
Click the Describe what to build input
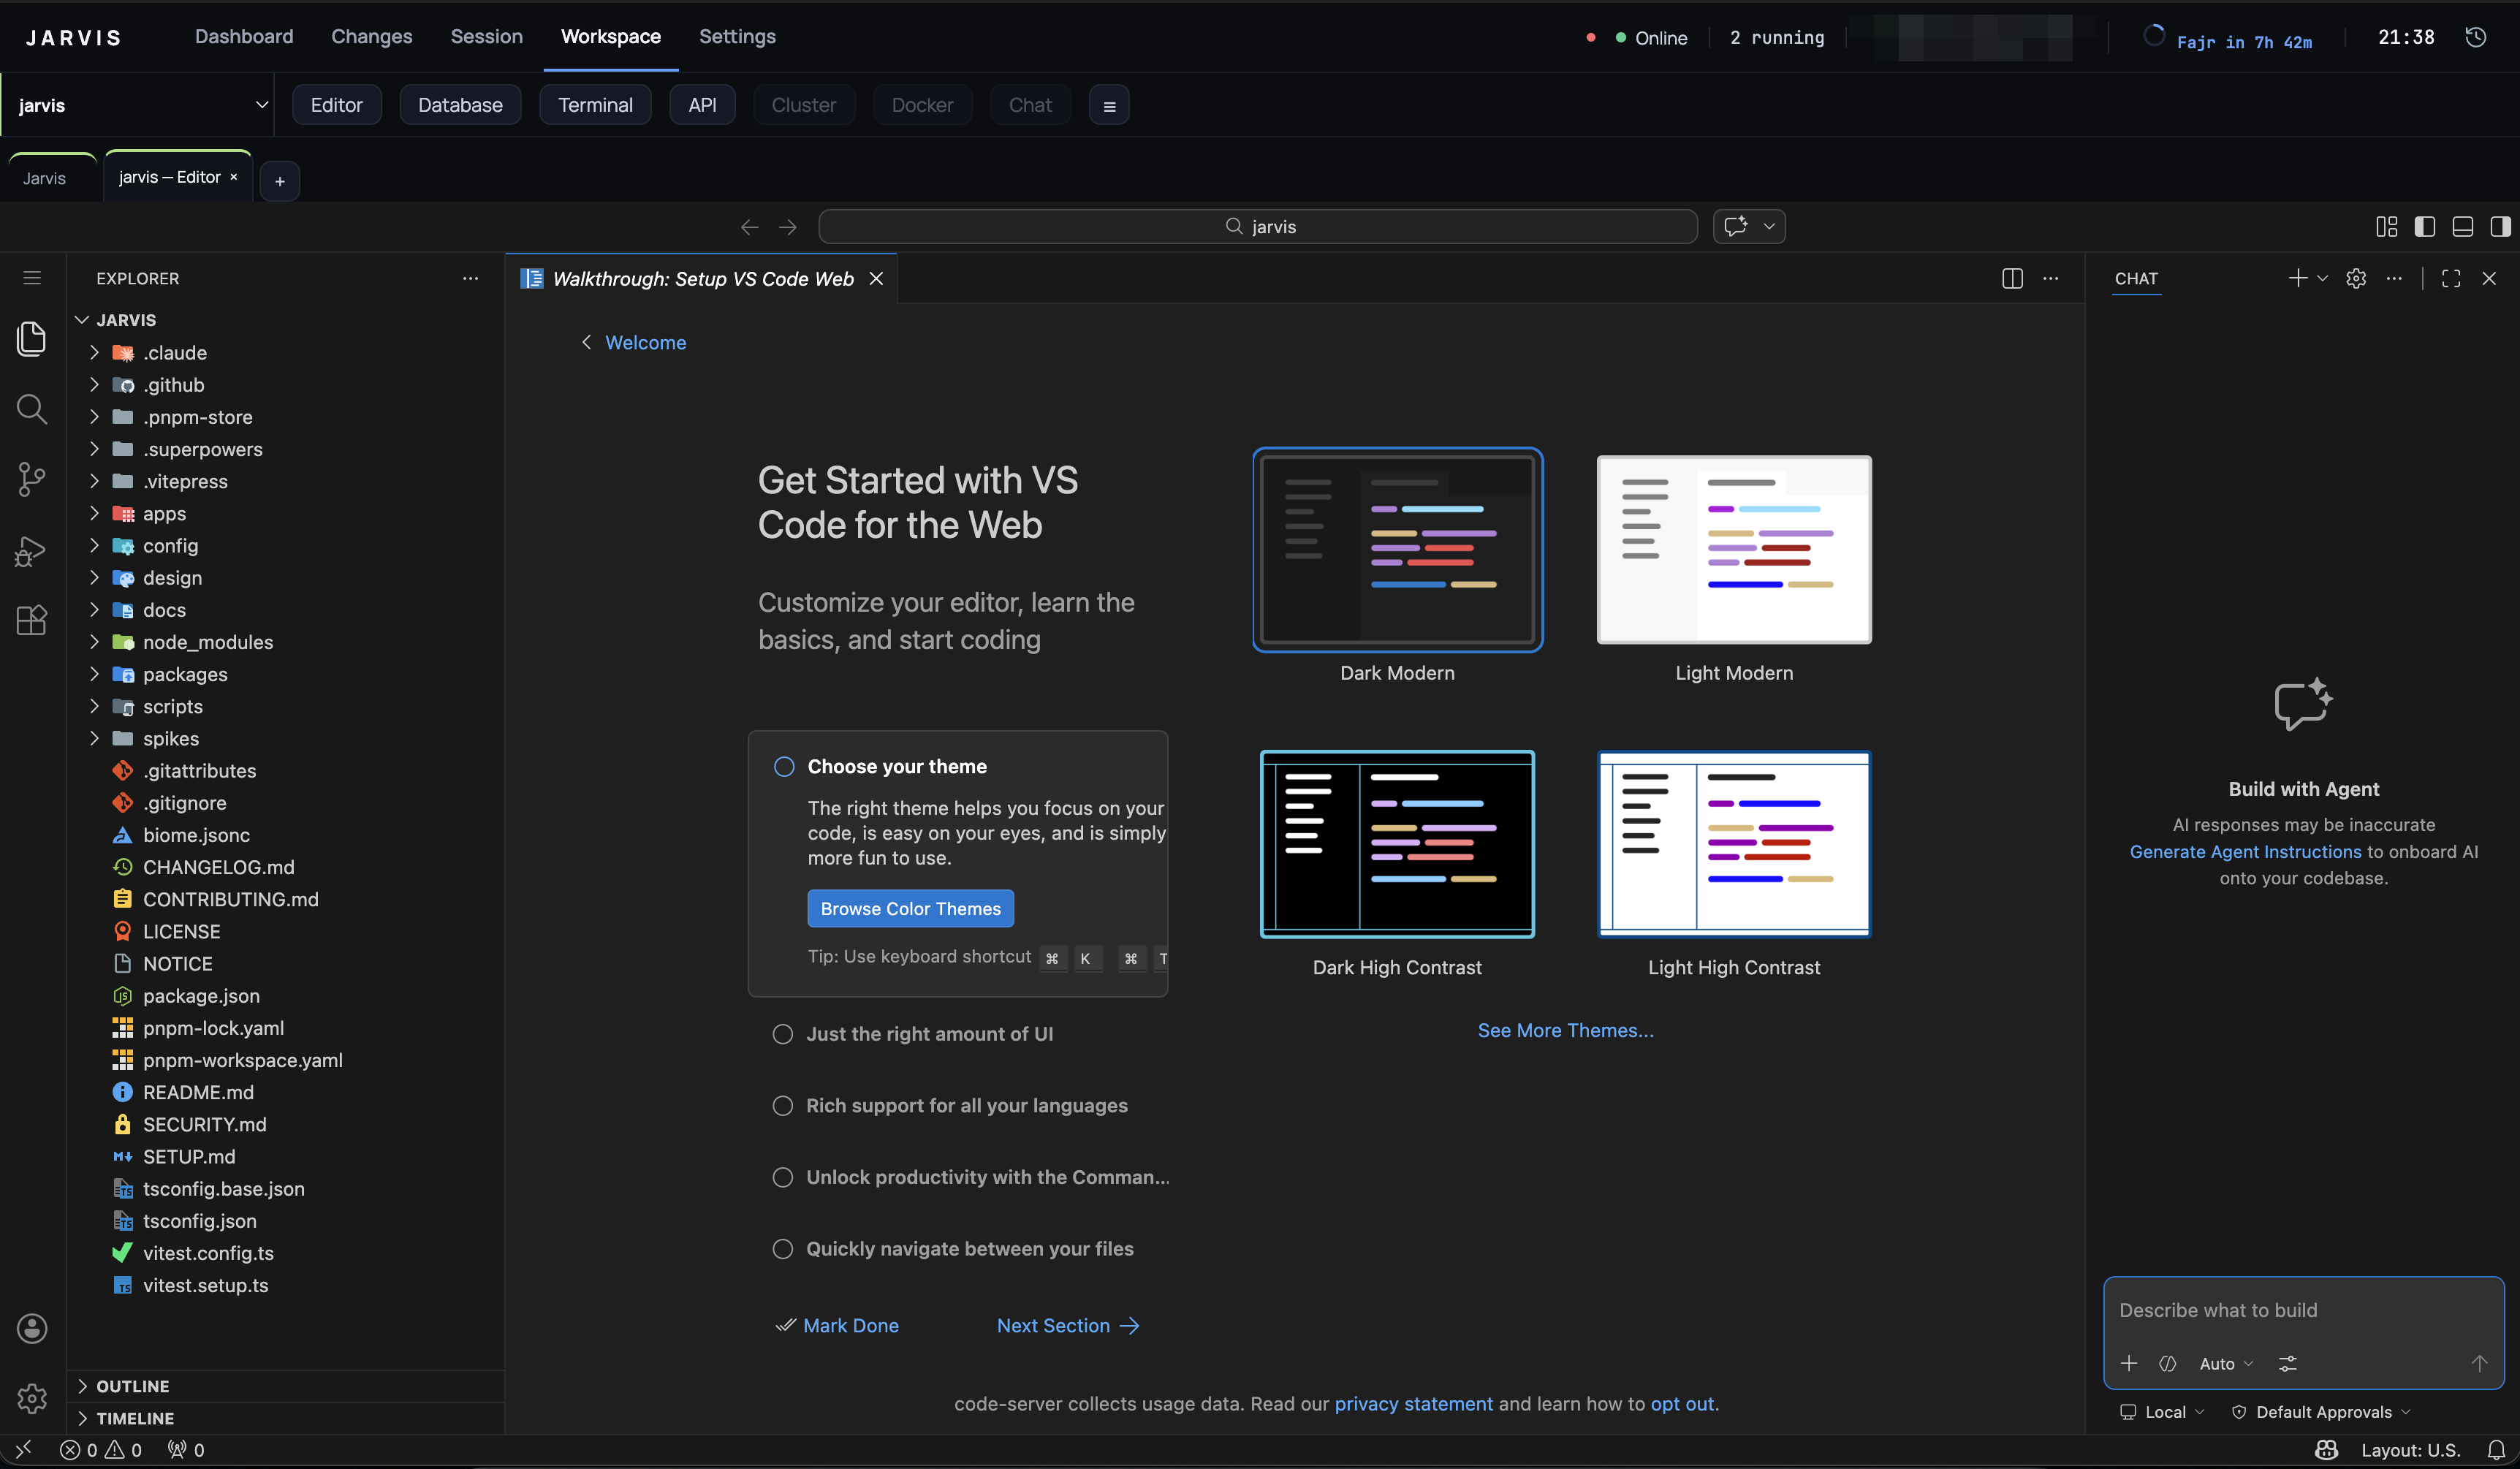(2303, 1310)
